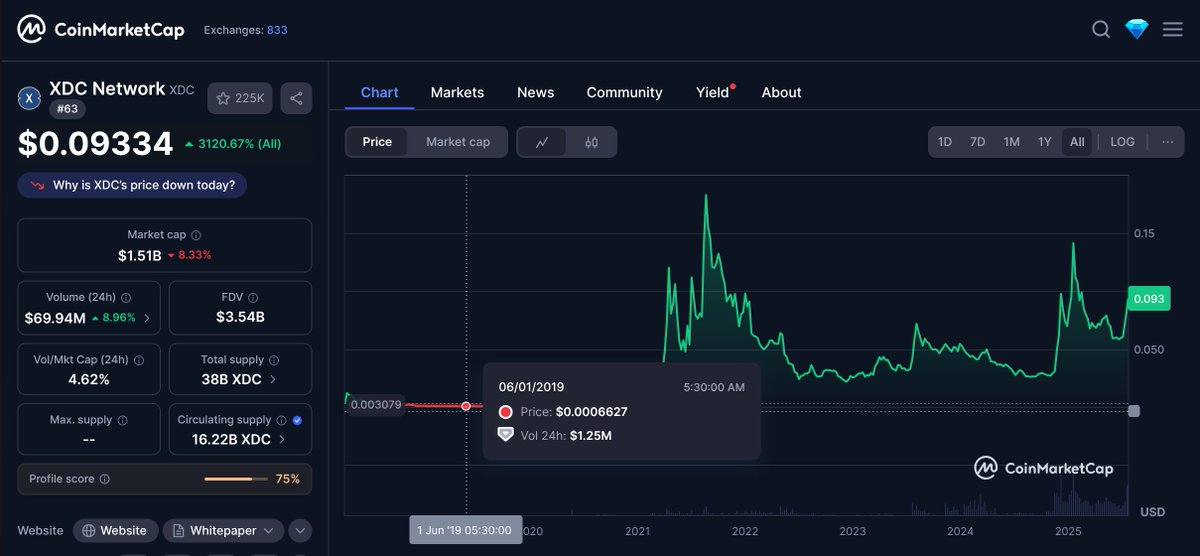This screenshot has width=1200, height=556.
Task: Click the Profile score 75% bar
Action: click(x=235, y=479)
